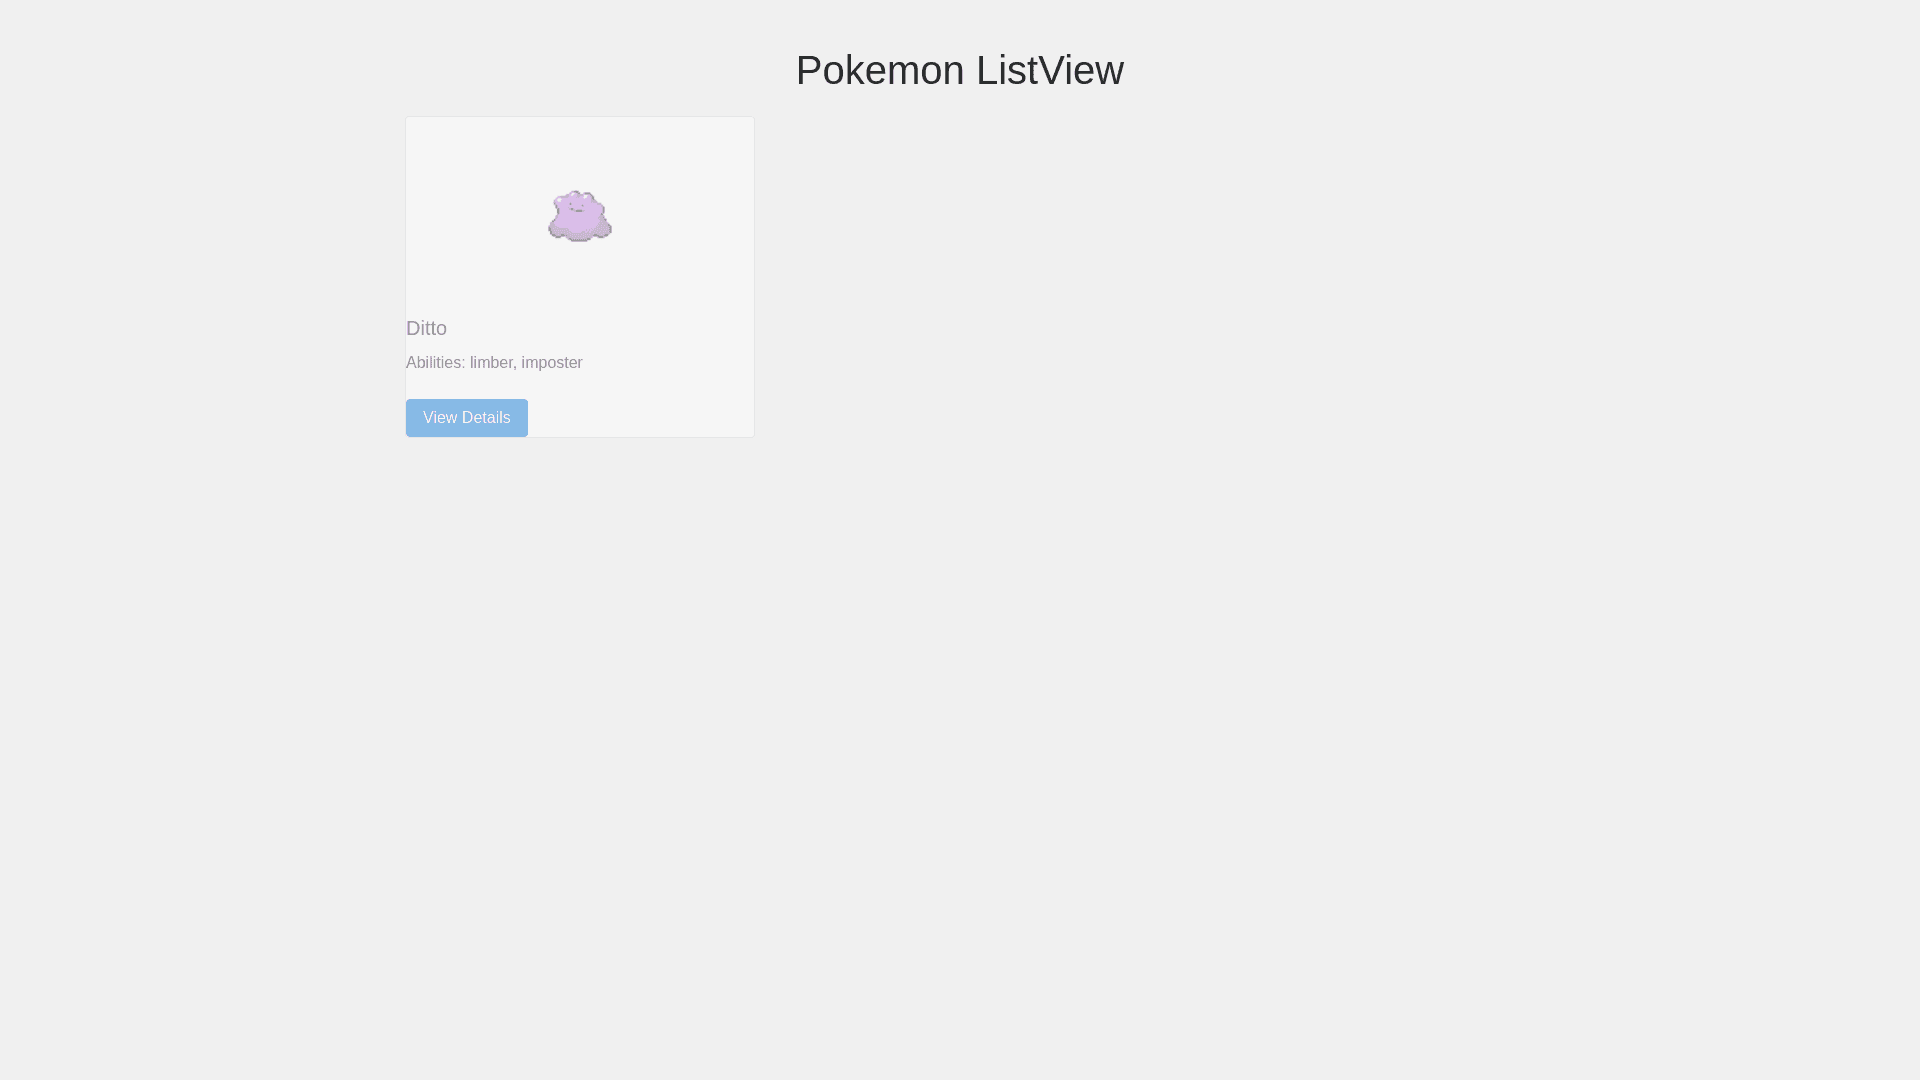The image size is (1920, 1080).
Task: Click the Ditto image placeholder region
Action: (580, 215)
